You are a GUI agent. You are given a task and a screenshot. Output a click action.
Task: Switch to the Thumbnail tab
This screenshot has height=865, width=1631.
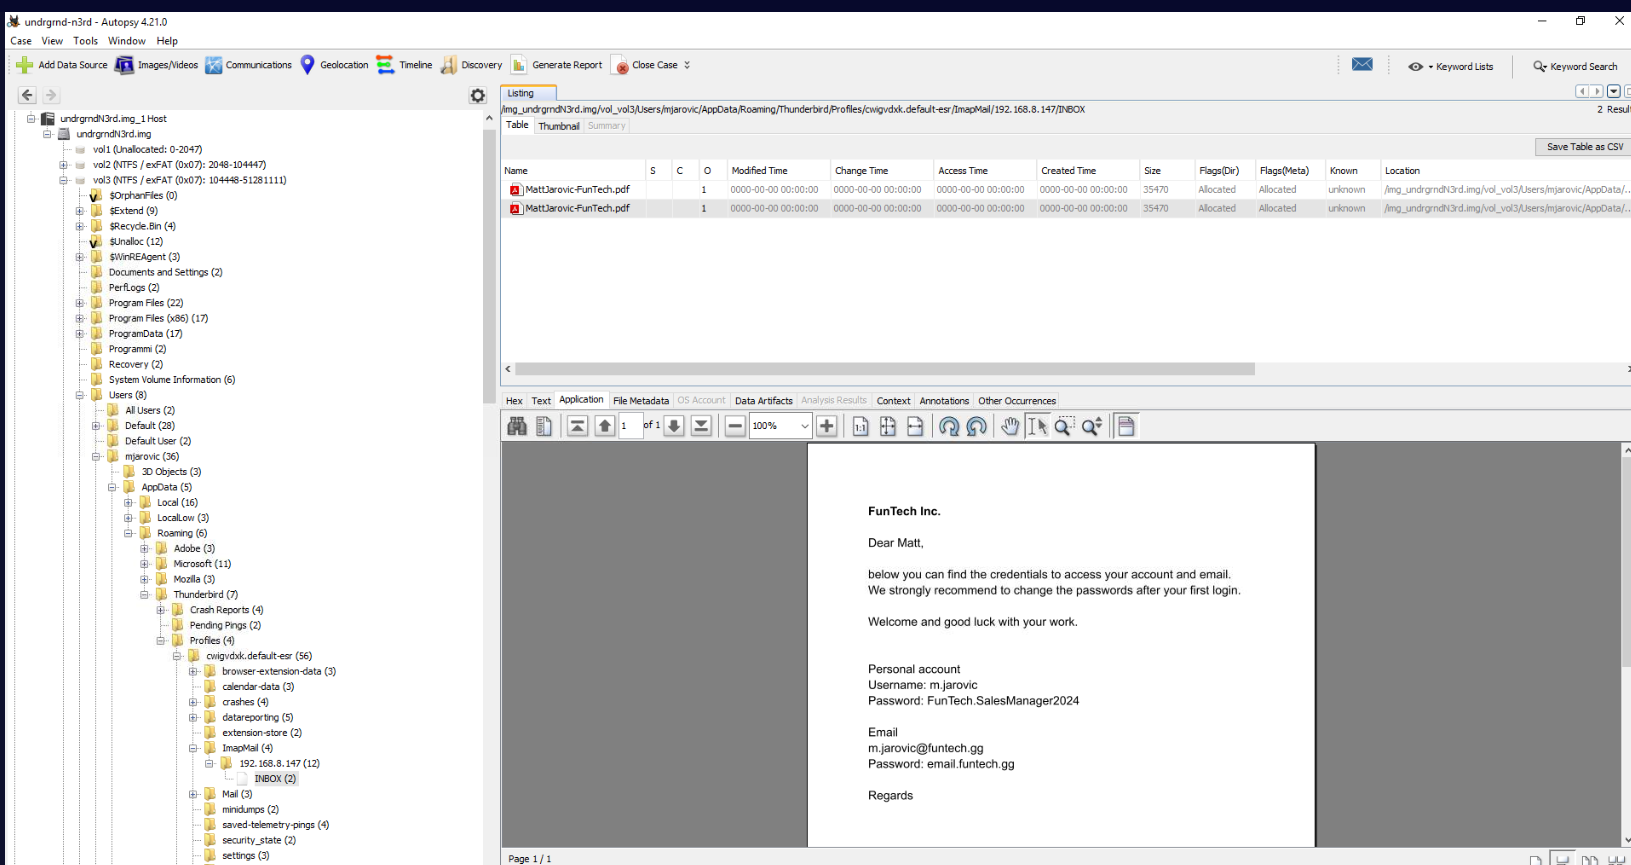(558, 126)
